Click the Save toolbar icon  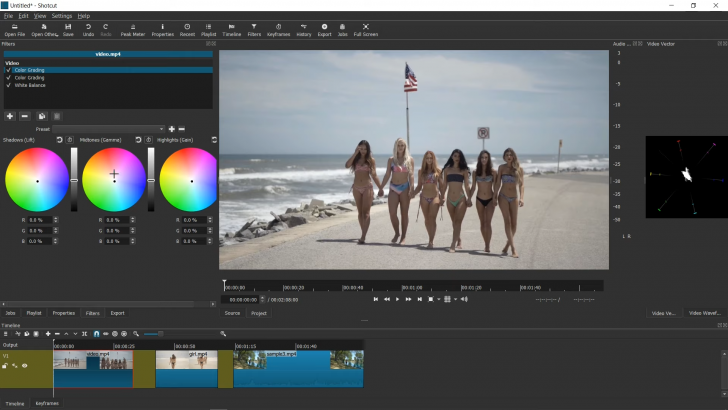click(68, 29)
